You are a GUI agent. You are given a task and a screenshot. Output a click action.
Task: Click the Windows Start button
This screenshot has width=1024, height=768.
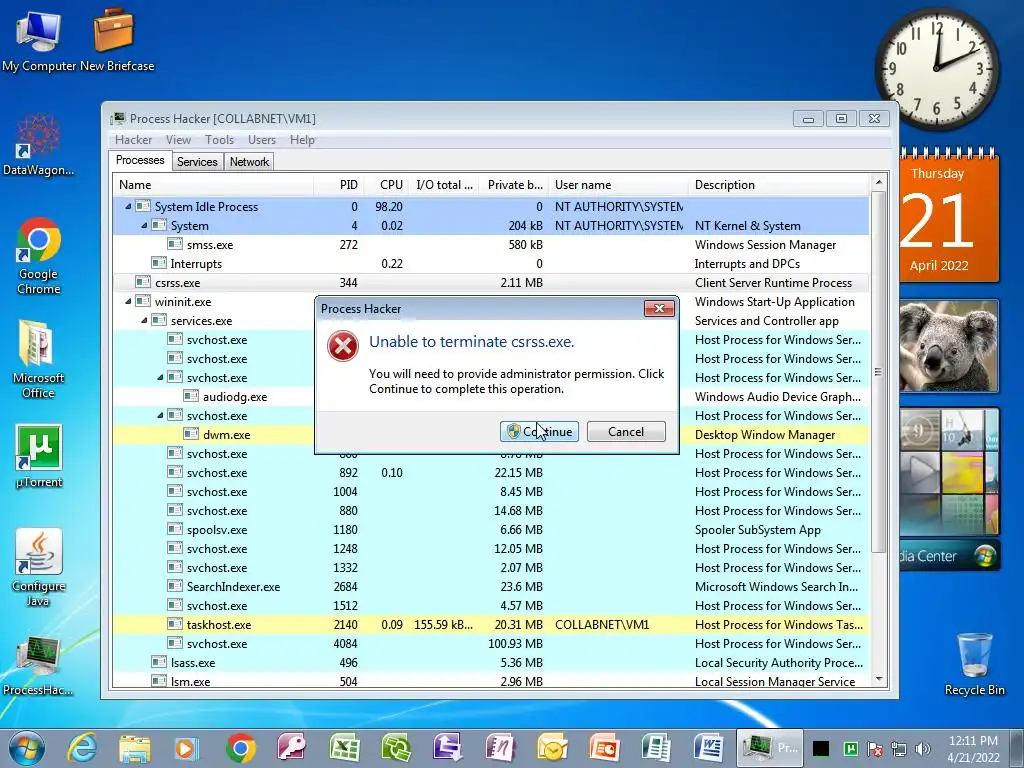[27, 748]
